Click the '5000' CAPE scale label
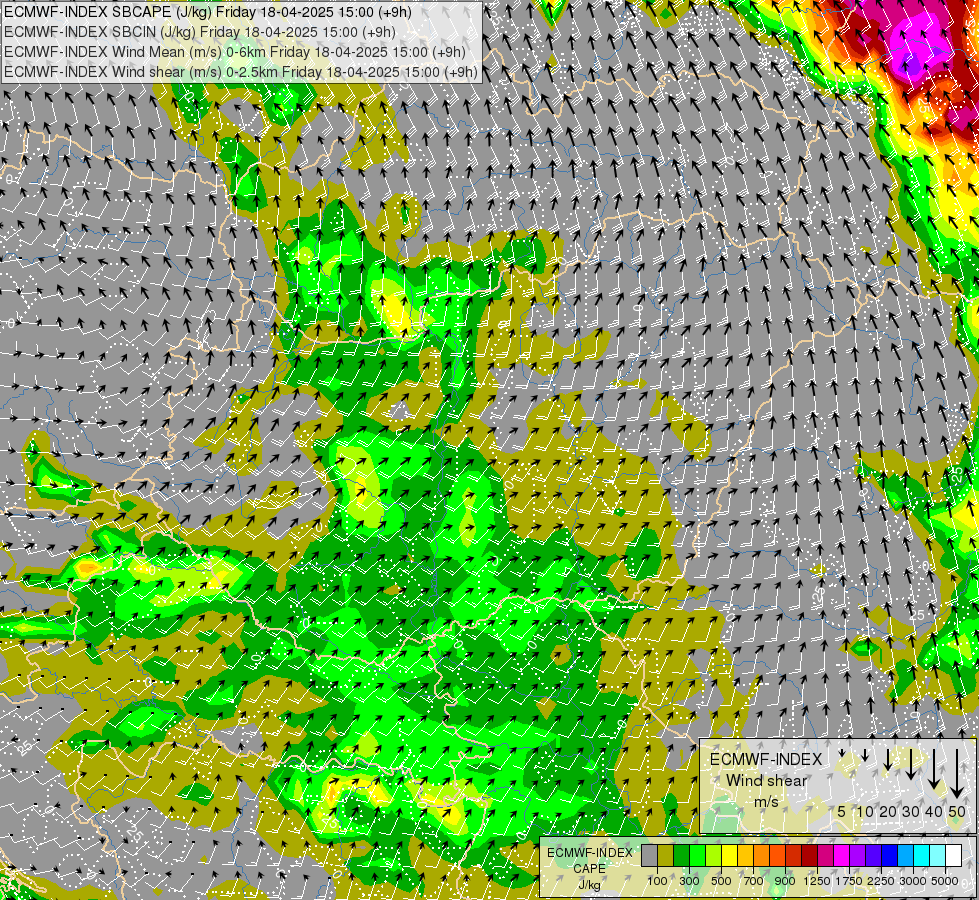 [945, 881]
